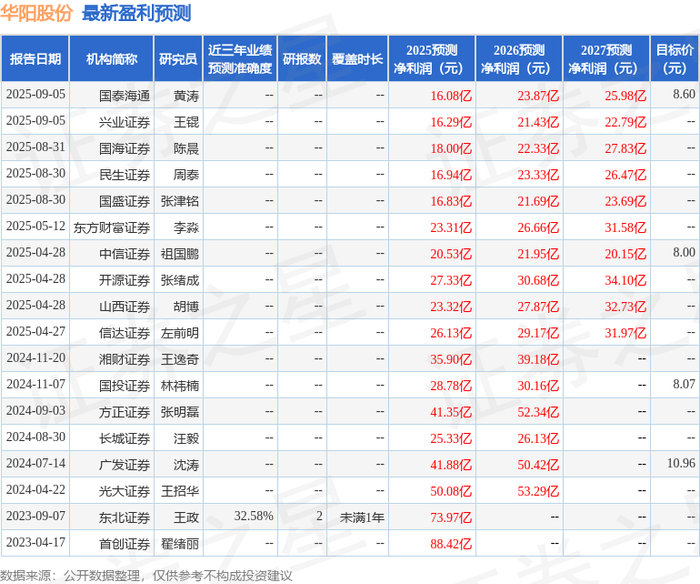Viewport: 700px width, 584px height.
Task: Click the 华阳股份 title text
Action: point(37,13)
